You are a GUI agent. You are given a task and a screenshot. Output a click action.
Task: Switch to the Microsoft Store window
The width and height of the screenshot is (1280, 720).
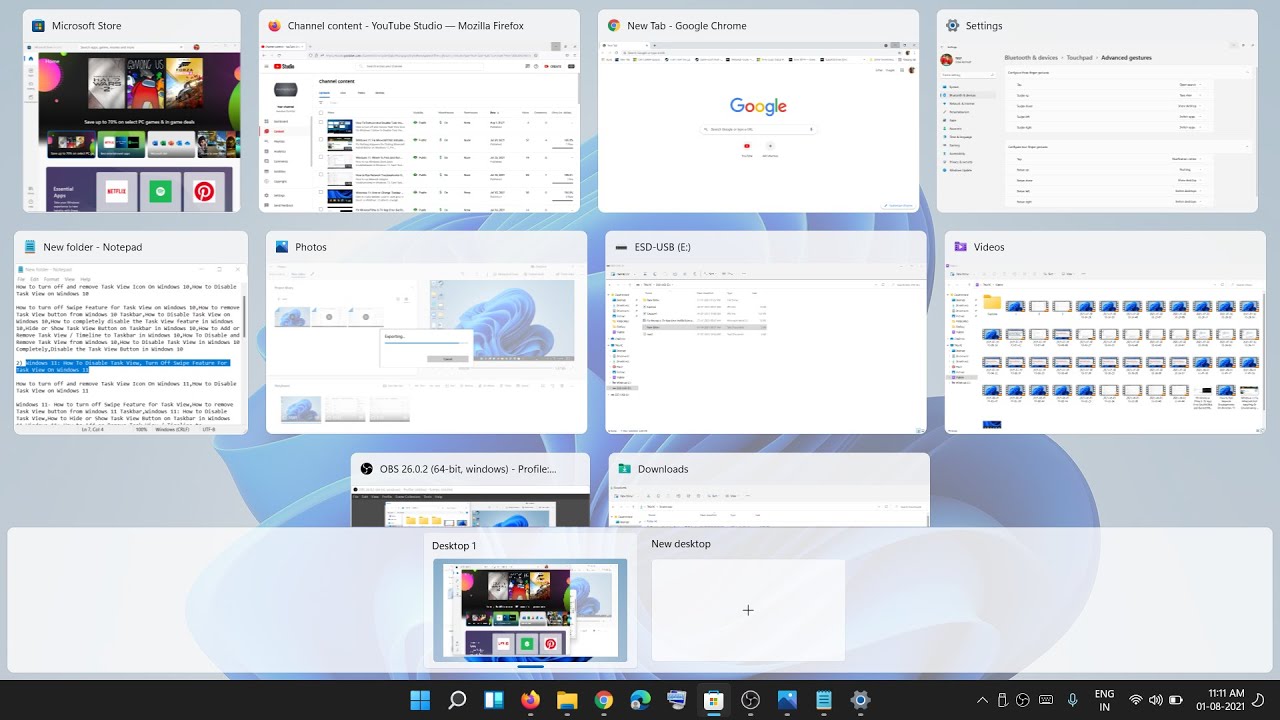(132, 111)
